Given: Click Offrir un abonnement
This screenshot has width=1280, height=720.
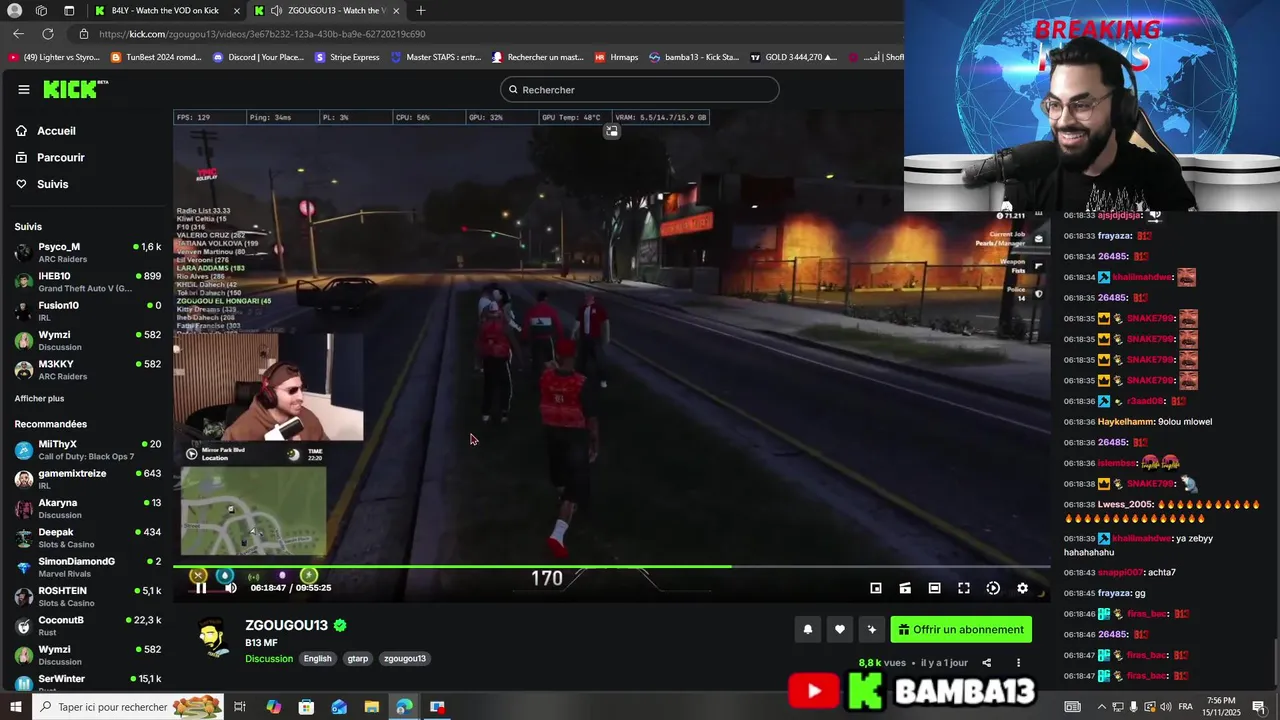Looking at the screenshot, I should pyautogui.click(x=961, y=629).
